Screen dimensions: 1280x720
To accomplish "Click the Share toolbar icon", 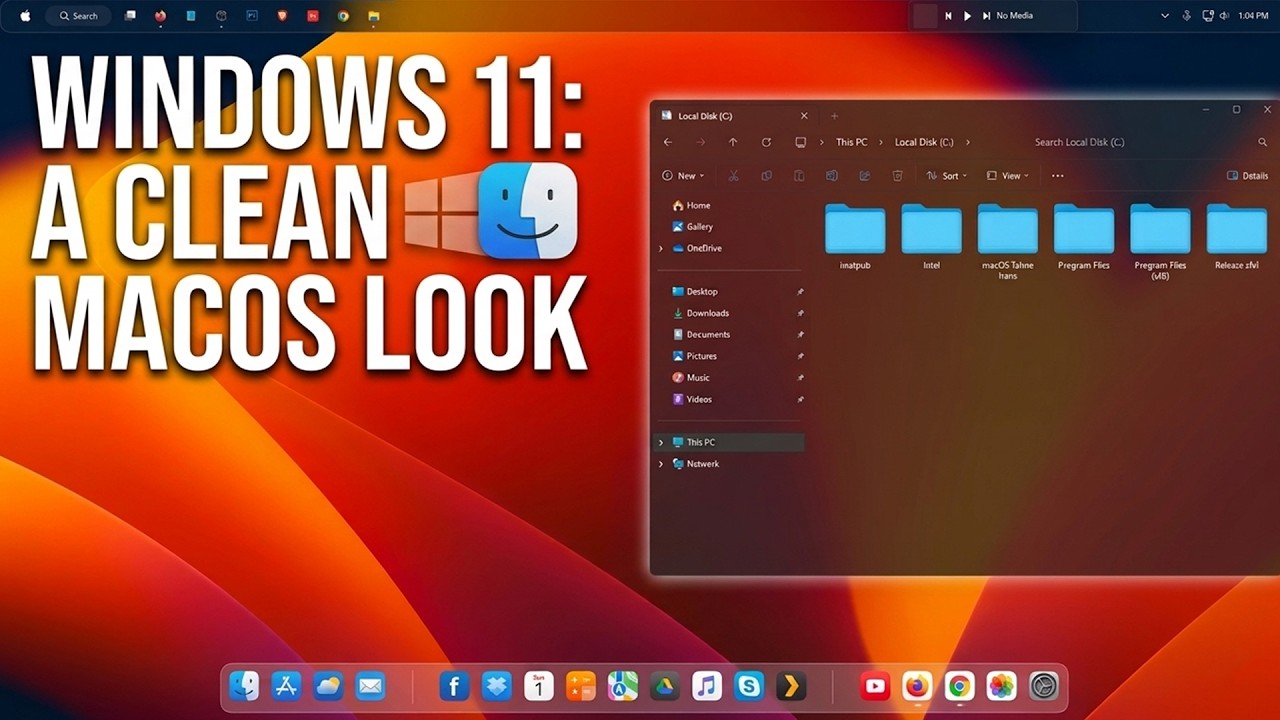I will tap(864, 176).
